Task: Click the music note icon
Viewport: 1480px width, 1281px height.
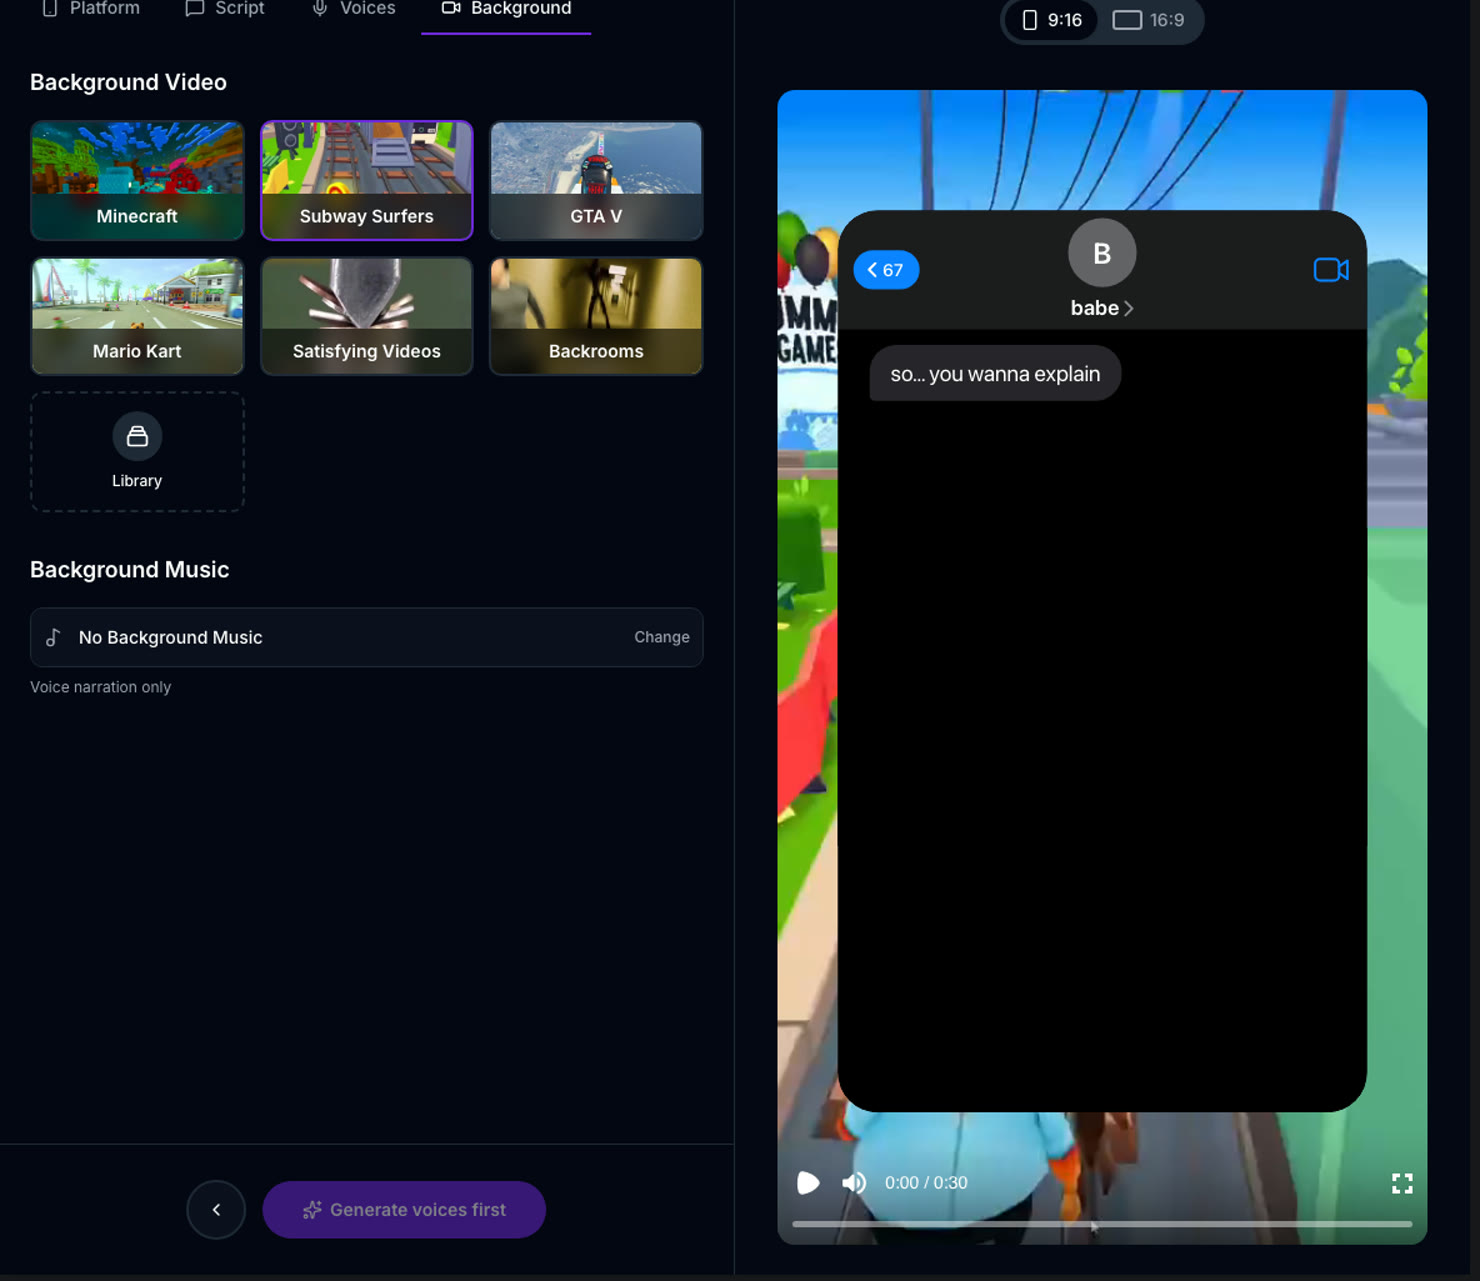Action: (x=54, y=637)
